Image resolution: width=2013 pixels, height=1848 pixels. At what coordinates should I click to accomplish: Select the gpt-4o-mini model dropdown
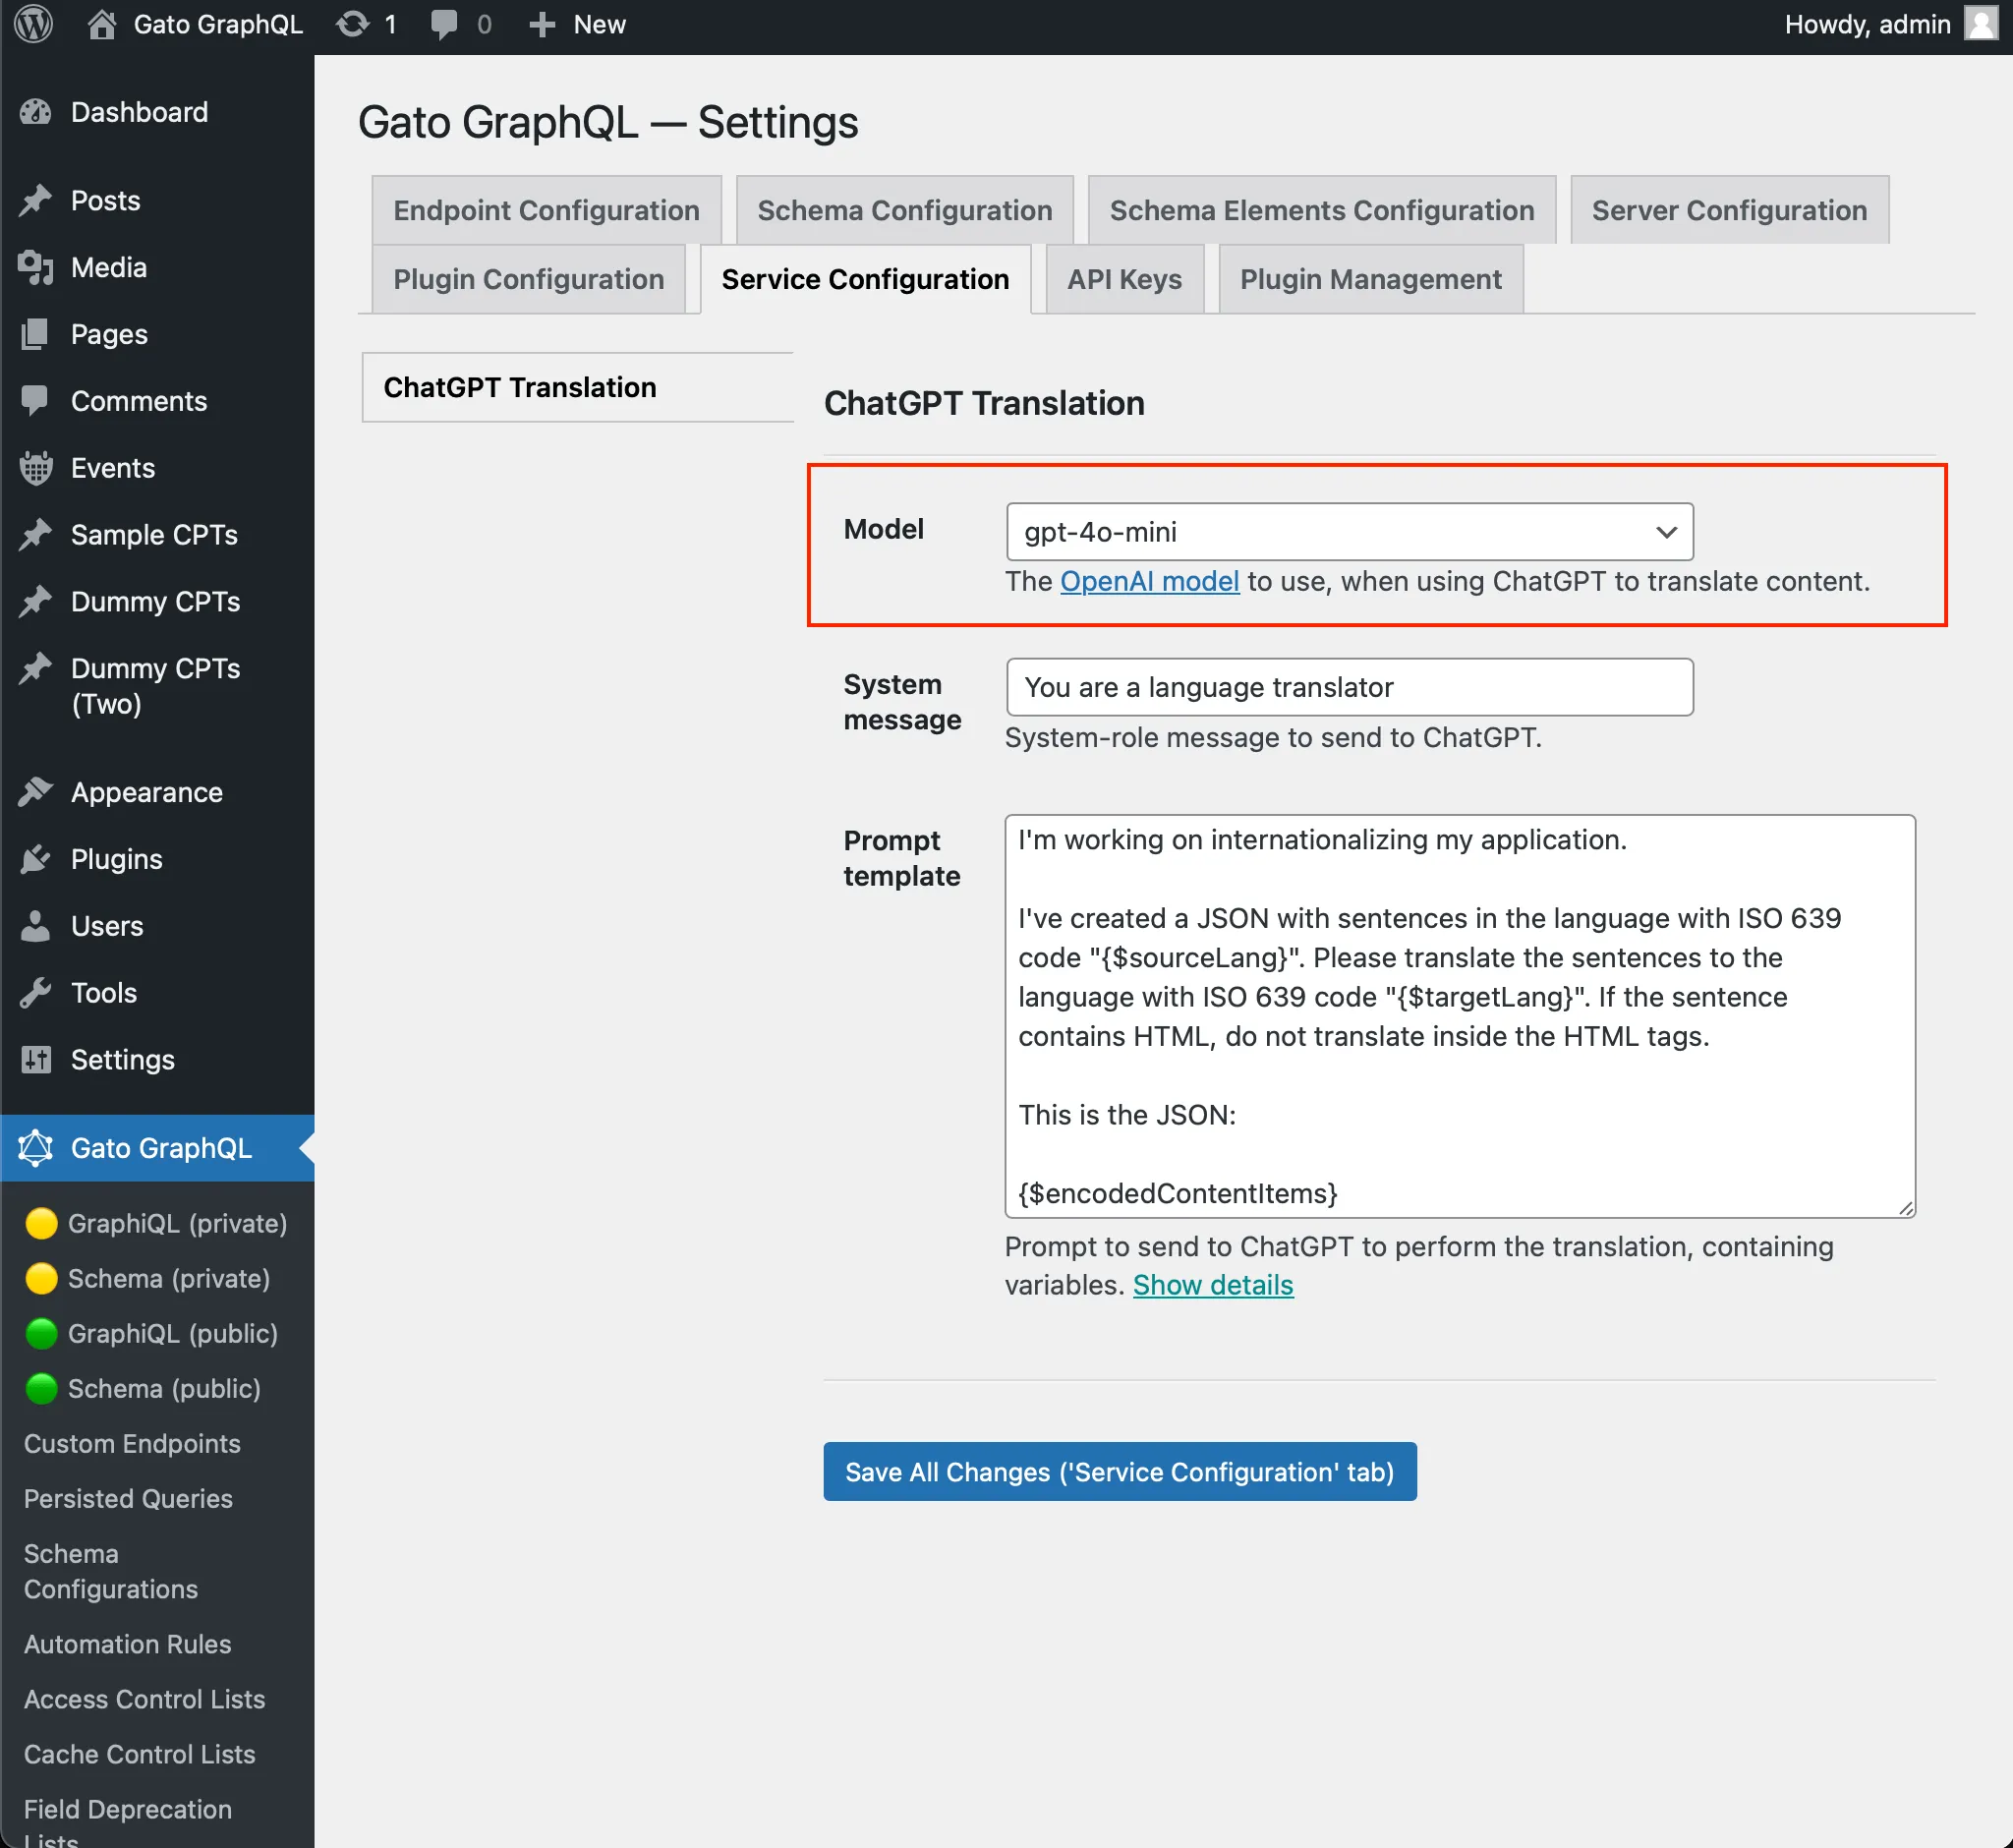[1351, 530]
